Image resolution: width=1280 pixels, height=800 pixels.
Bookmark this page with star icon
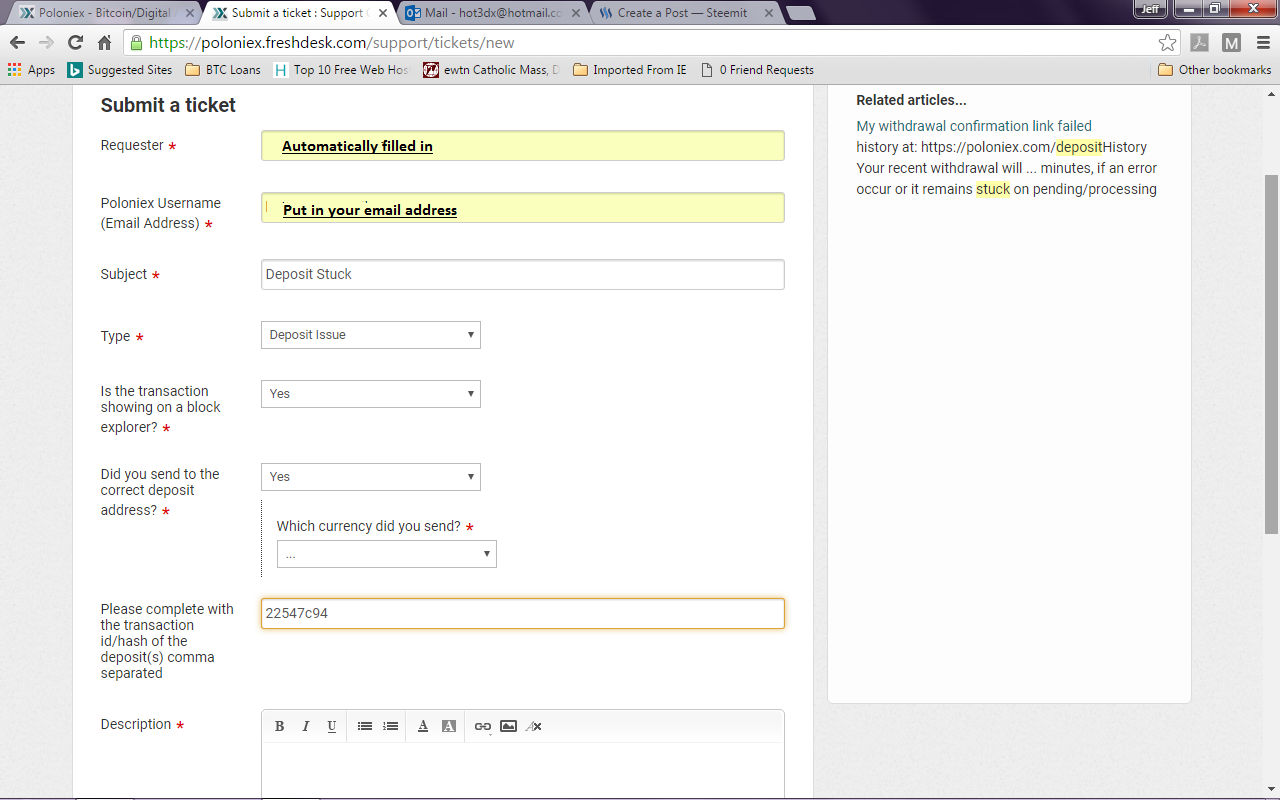[x=1167, y=43]
